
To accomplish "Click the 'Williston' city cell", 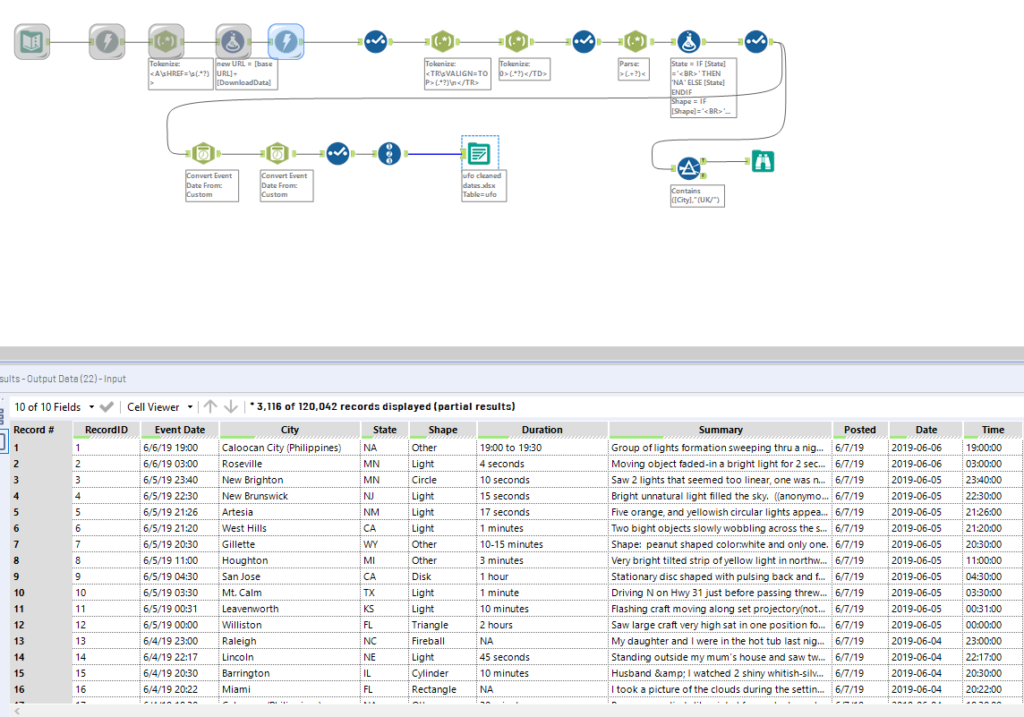I will tap(290, 625).
